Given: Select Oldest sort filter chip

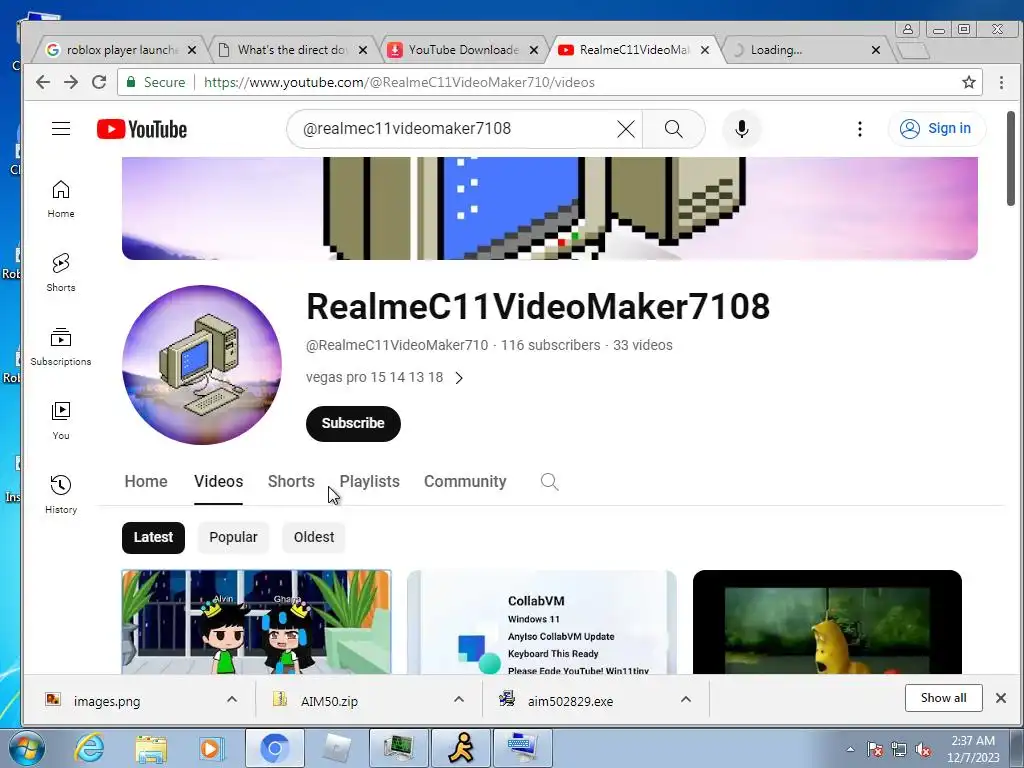Looking at the screenshot, I should pos(314,537).
